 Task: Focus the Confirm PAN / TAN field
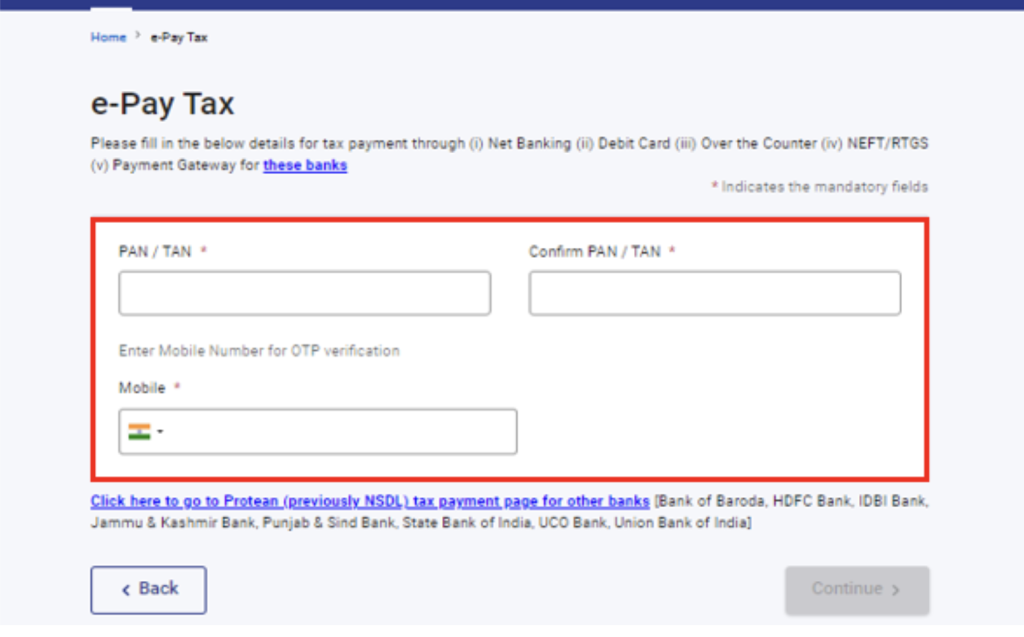[714, 293]
